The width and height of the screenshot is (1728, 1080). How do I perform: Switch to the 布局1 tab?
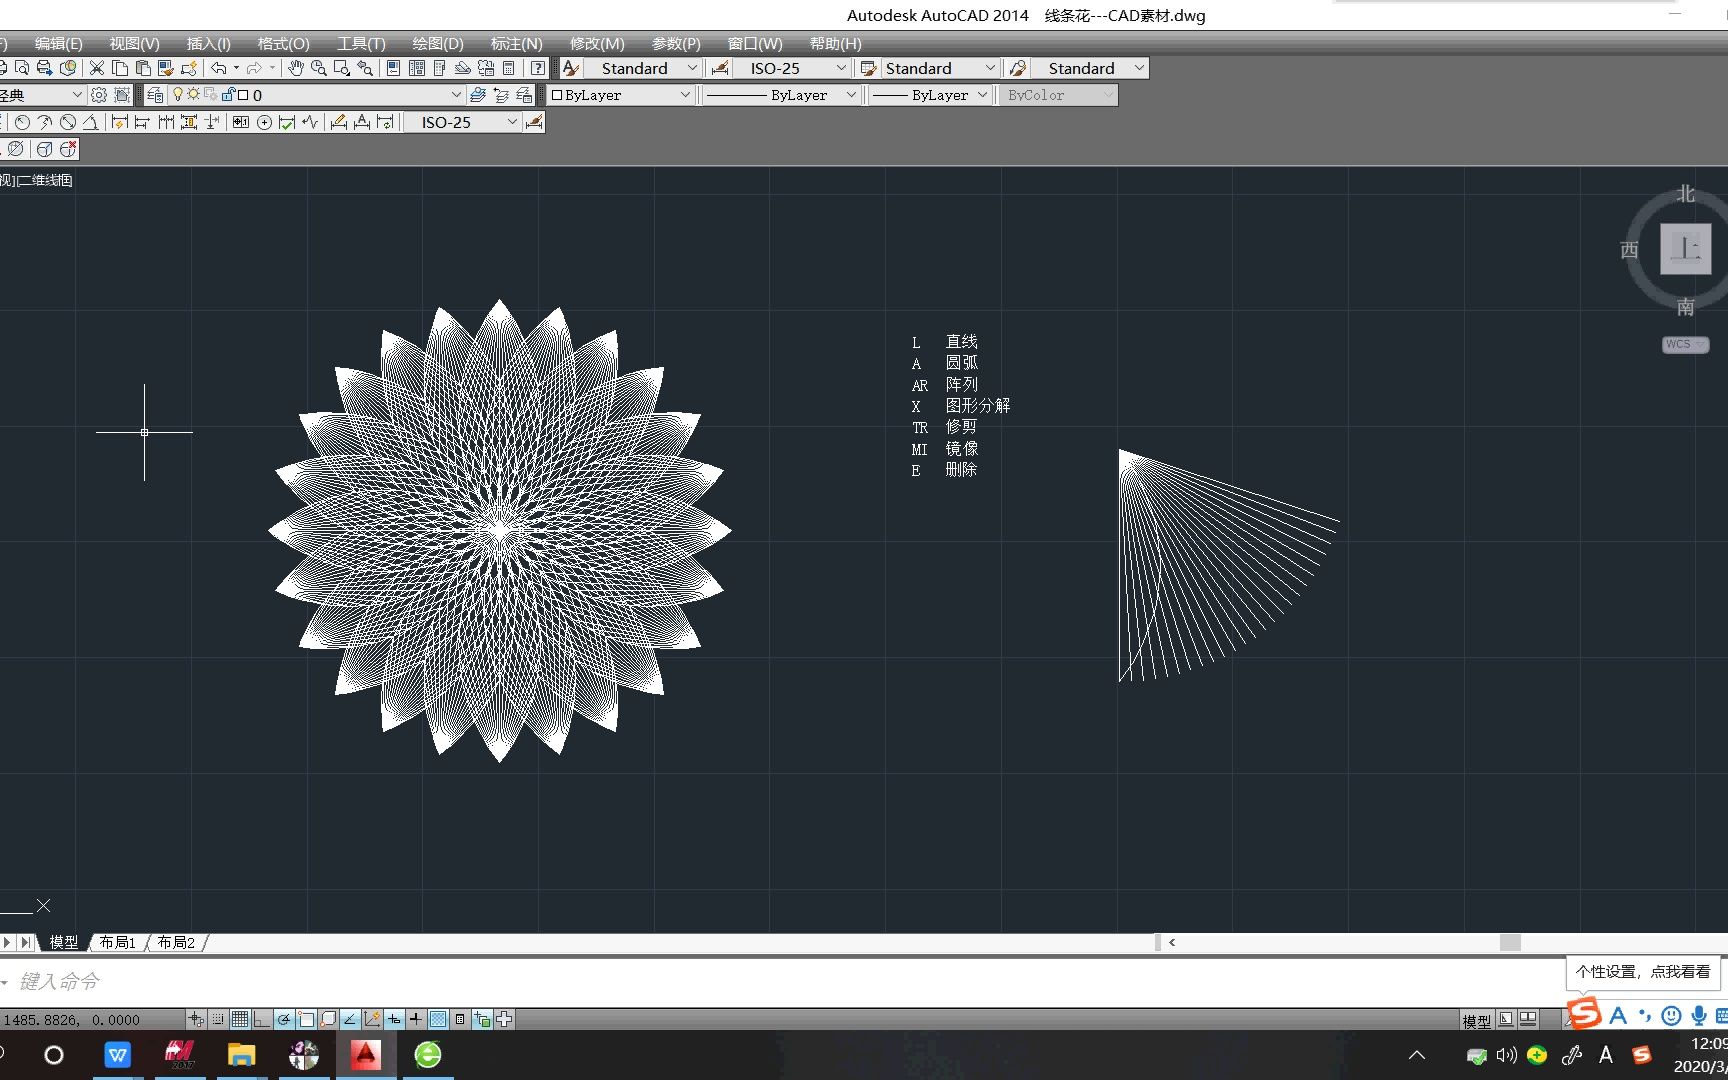(x=116, y=942)
